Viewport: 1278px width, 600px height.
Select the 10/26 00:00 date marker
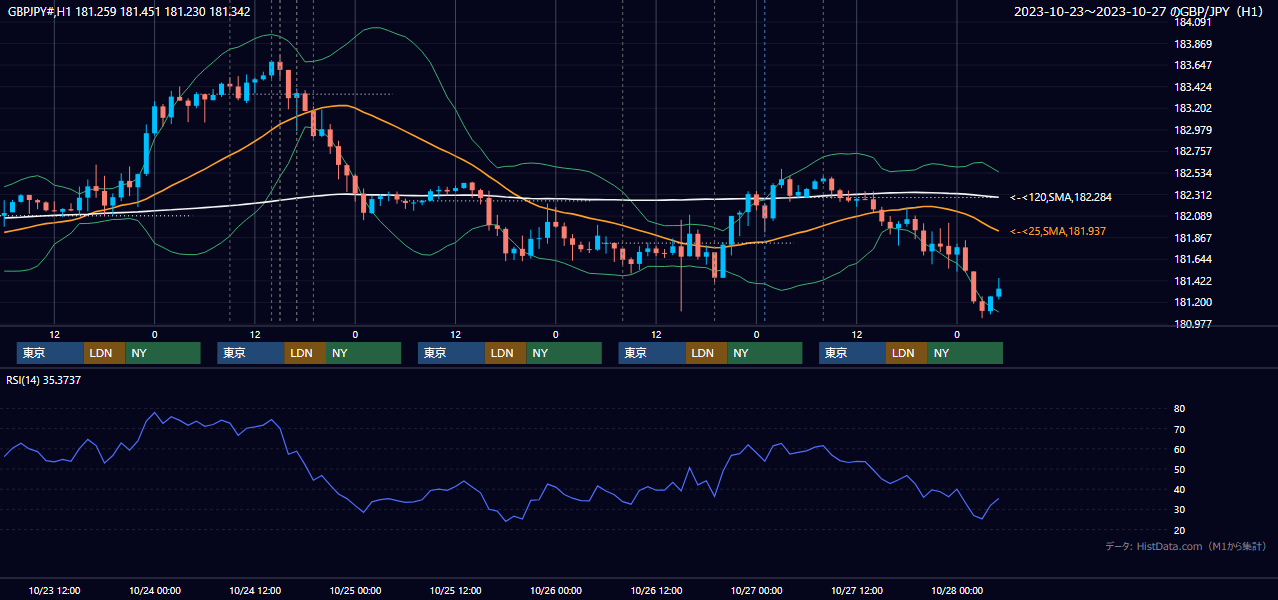[556, 590]
